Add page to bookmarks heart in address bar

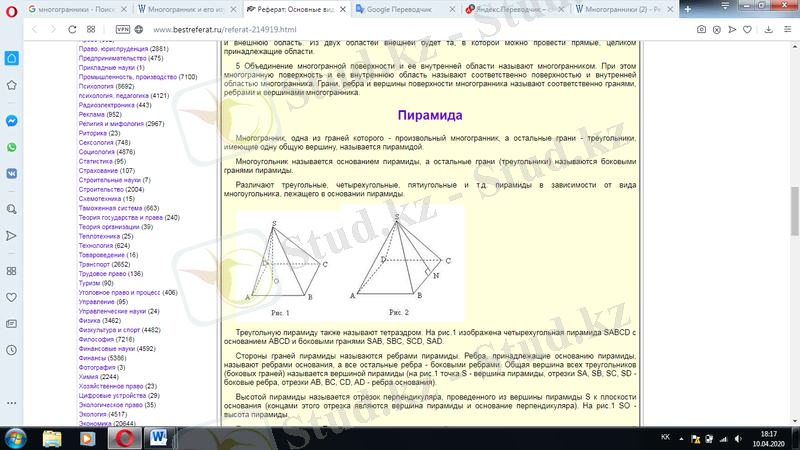pyautogui.click(x=747, y=30)
